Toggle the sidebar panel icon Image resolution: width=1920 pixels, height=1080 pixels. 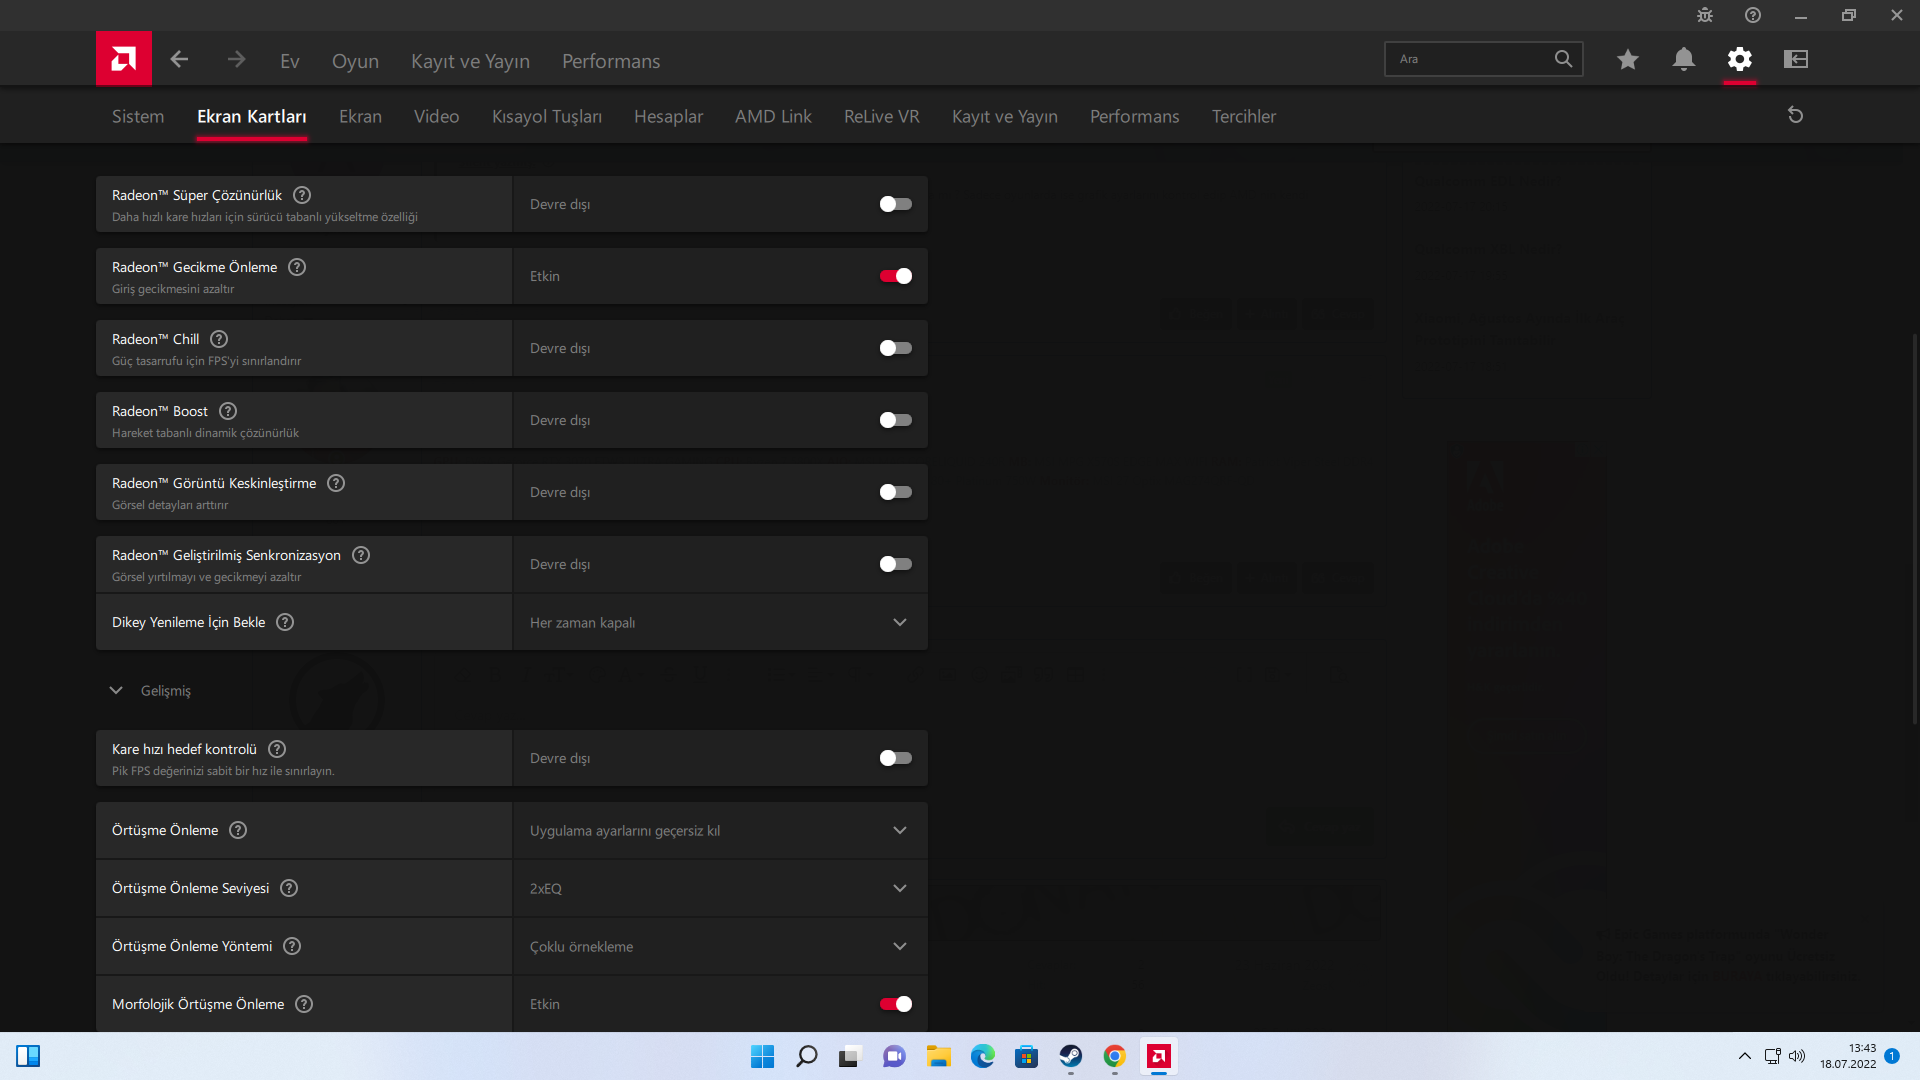pyautogui.click(x=1795, y=60)
